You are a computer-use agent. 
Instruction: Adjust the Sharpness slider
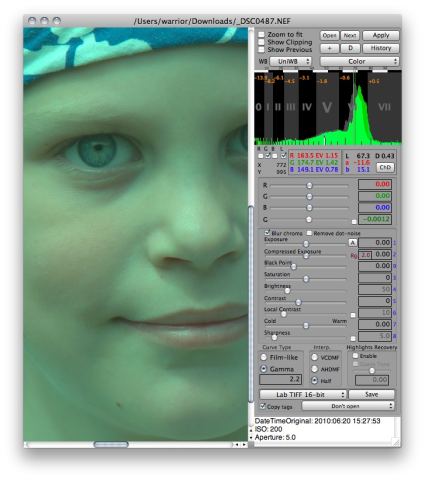point(274,338)
